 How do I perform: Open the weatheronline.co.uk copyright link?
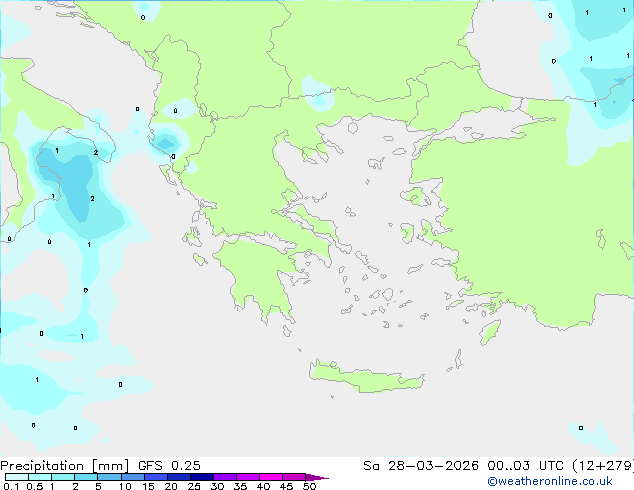pos(549,481)
